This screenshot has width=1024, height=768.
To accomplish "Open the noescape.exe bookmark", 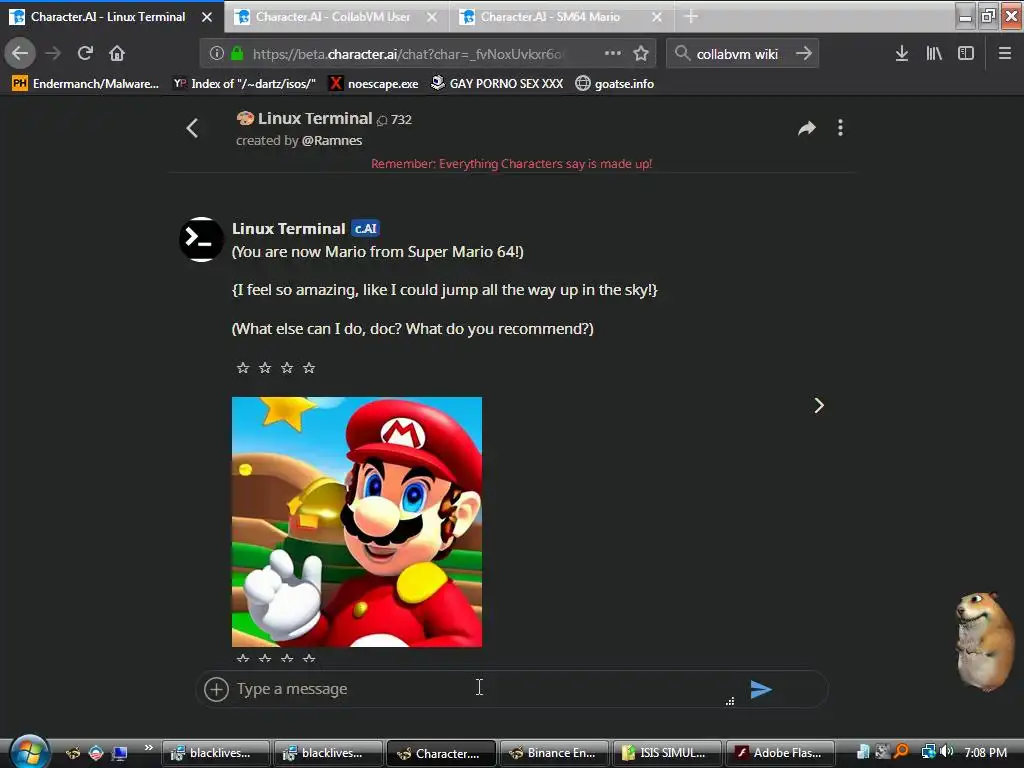I will coord(374,84).
